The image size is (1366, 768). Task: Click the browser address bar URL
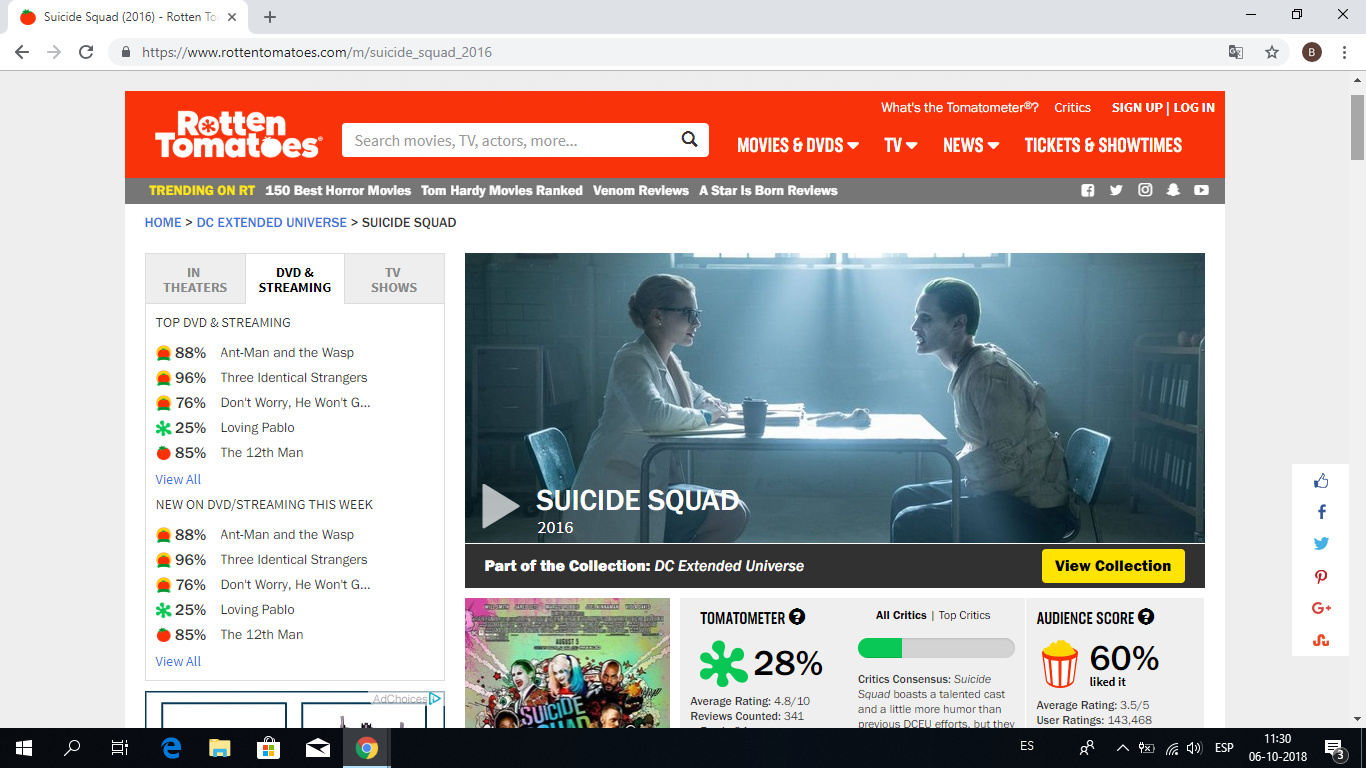click(x=317, y=52)
